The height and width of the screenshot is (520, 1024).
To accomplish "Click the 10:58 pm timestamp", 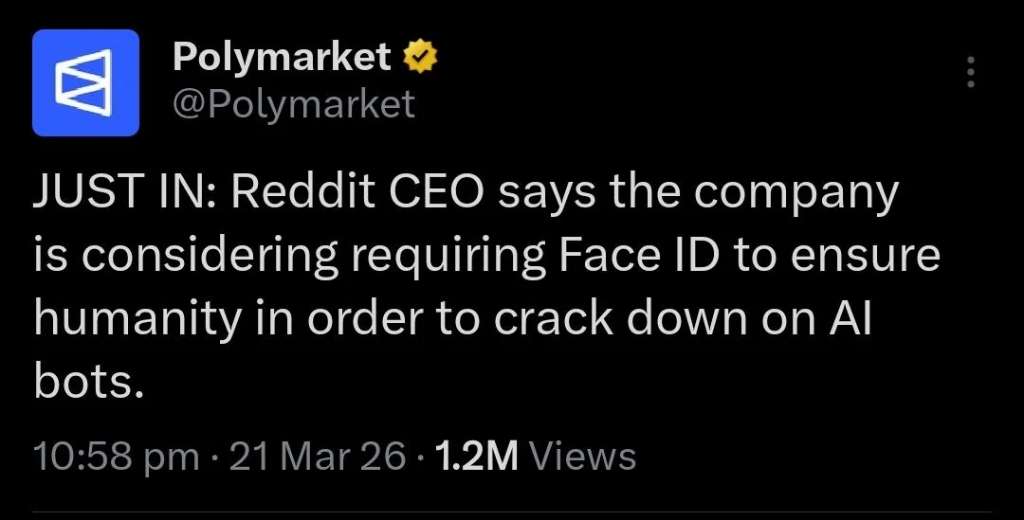I will [116, 457].
